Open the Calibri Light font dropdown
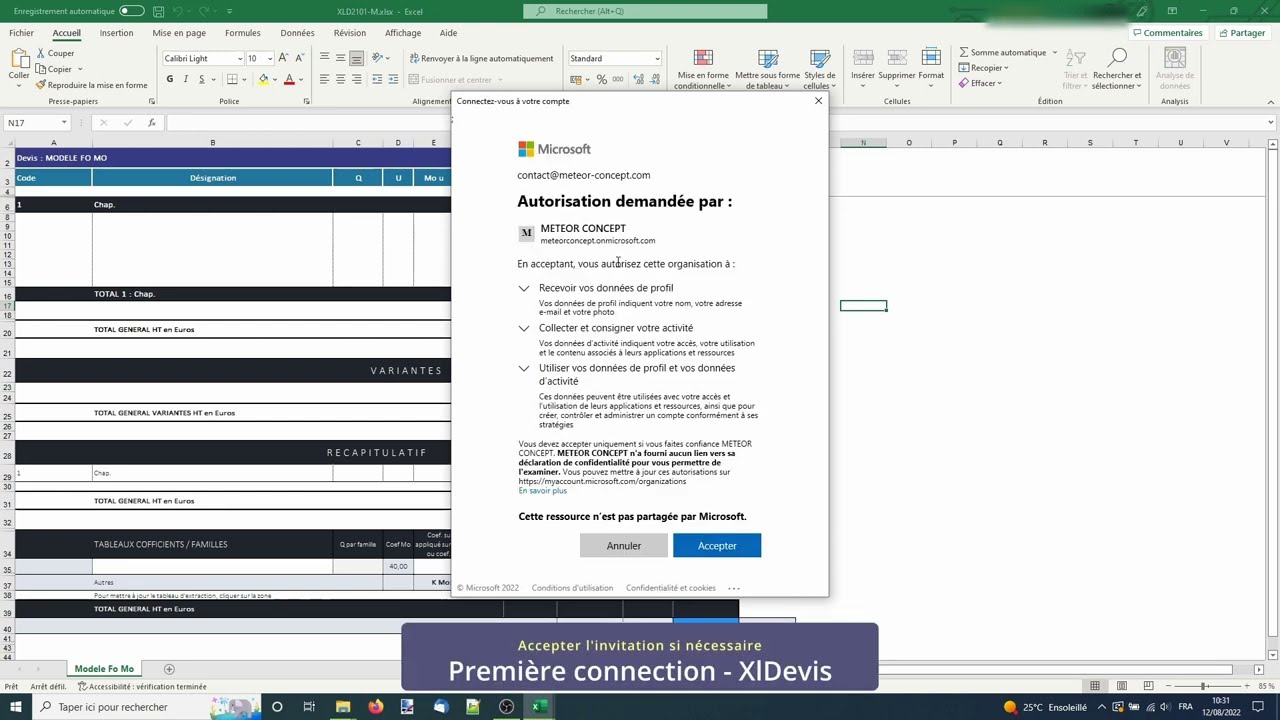 [240, 58]
